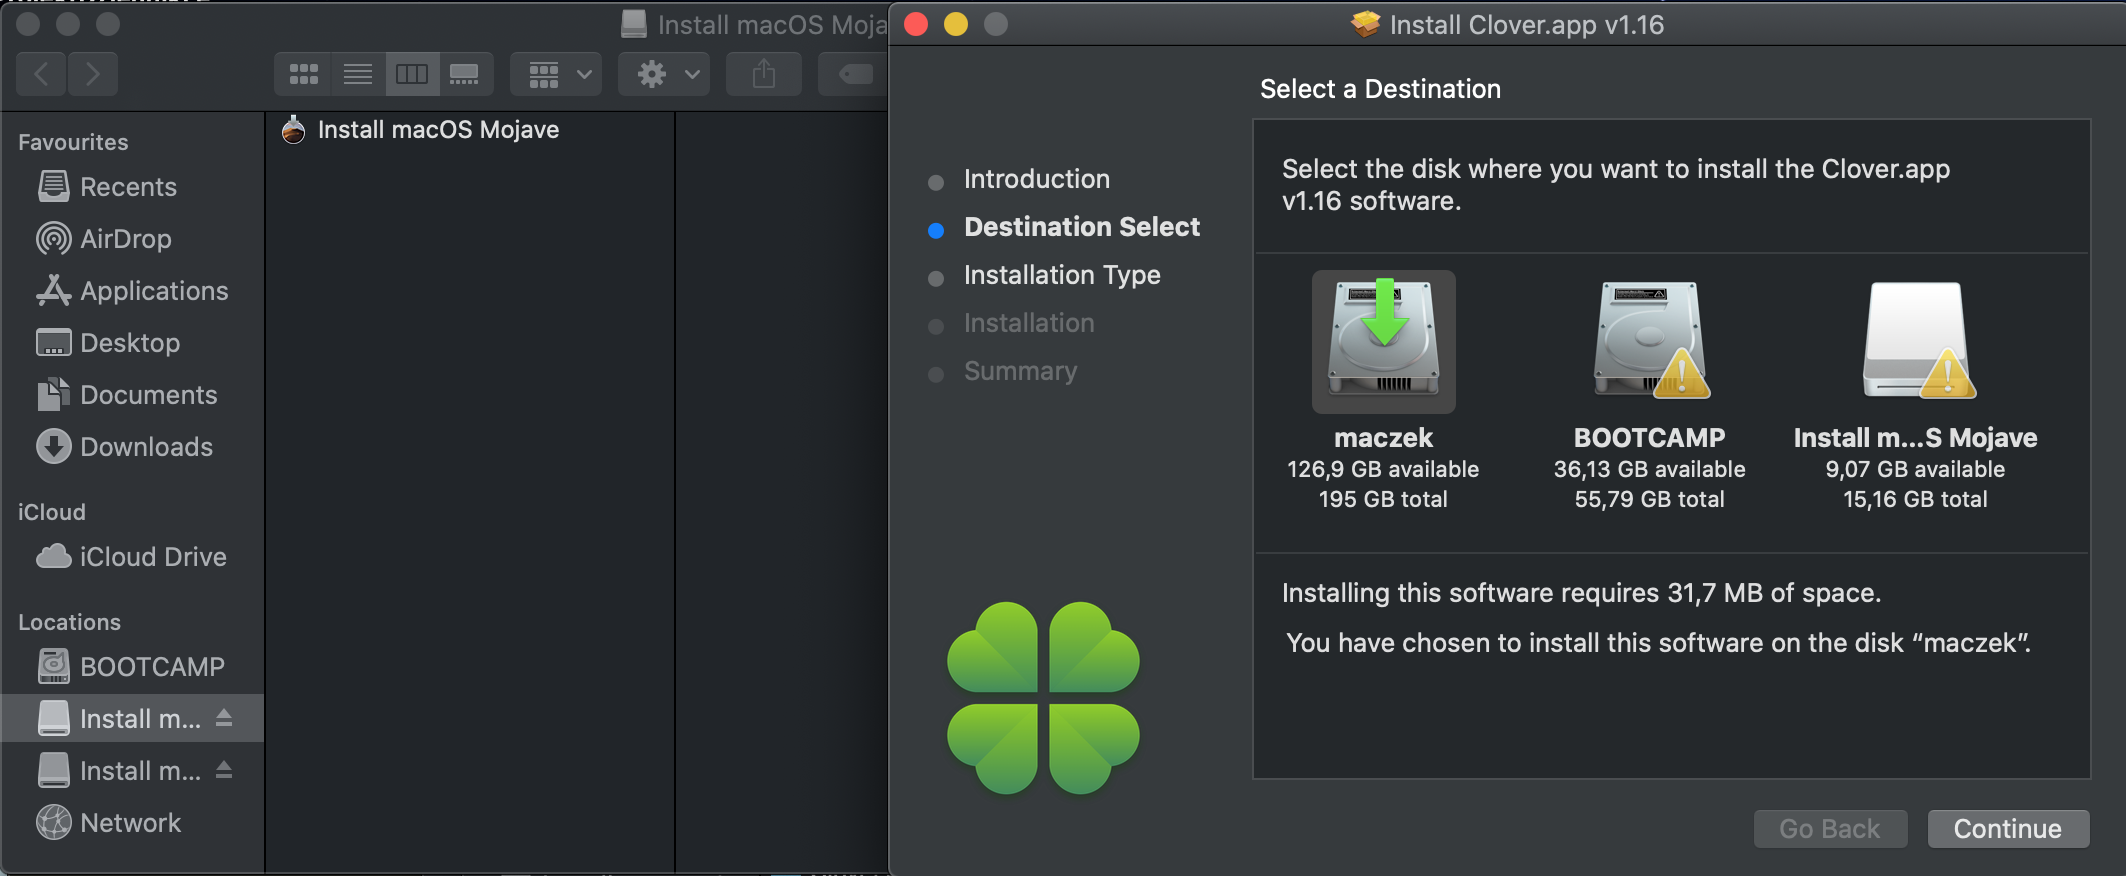Click the Installation Type step label

point(1062,275)
